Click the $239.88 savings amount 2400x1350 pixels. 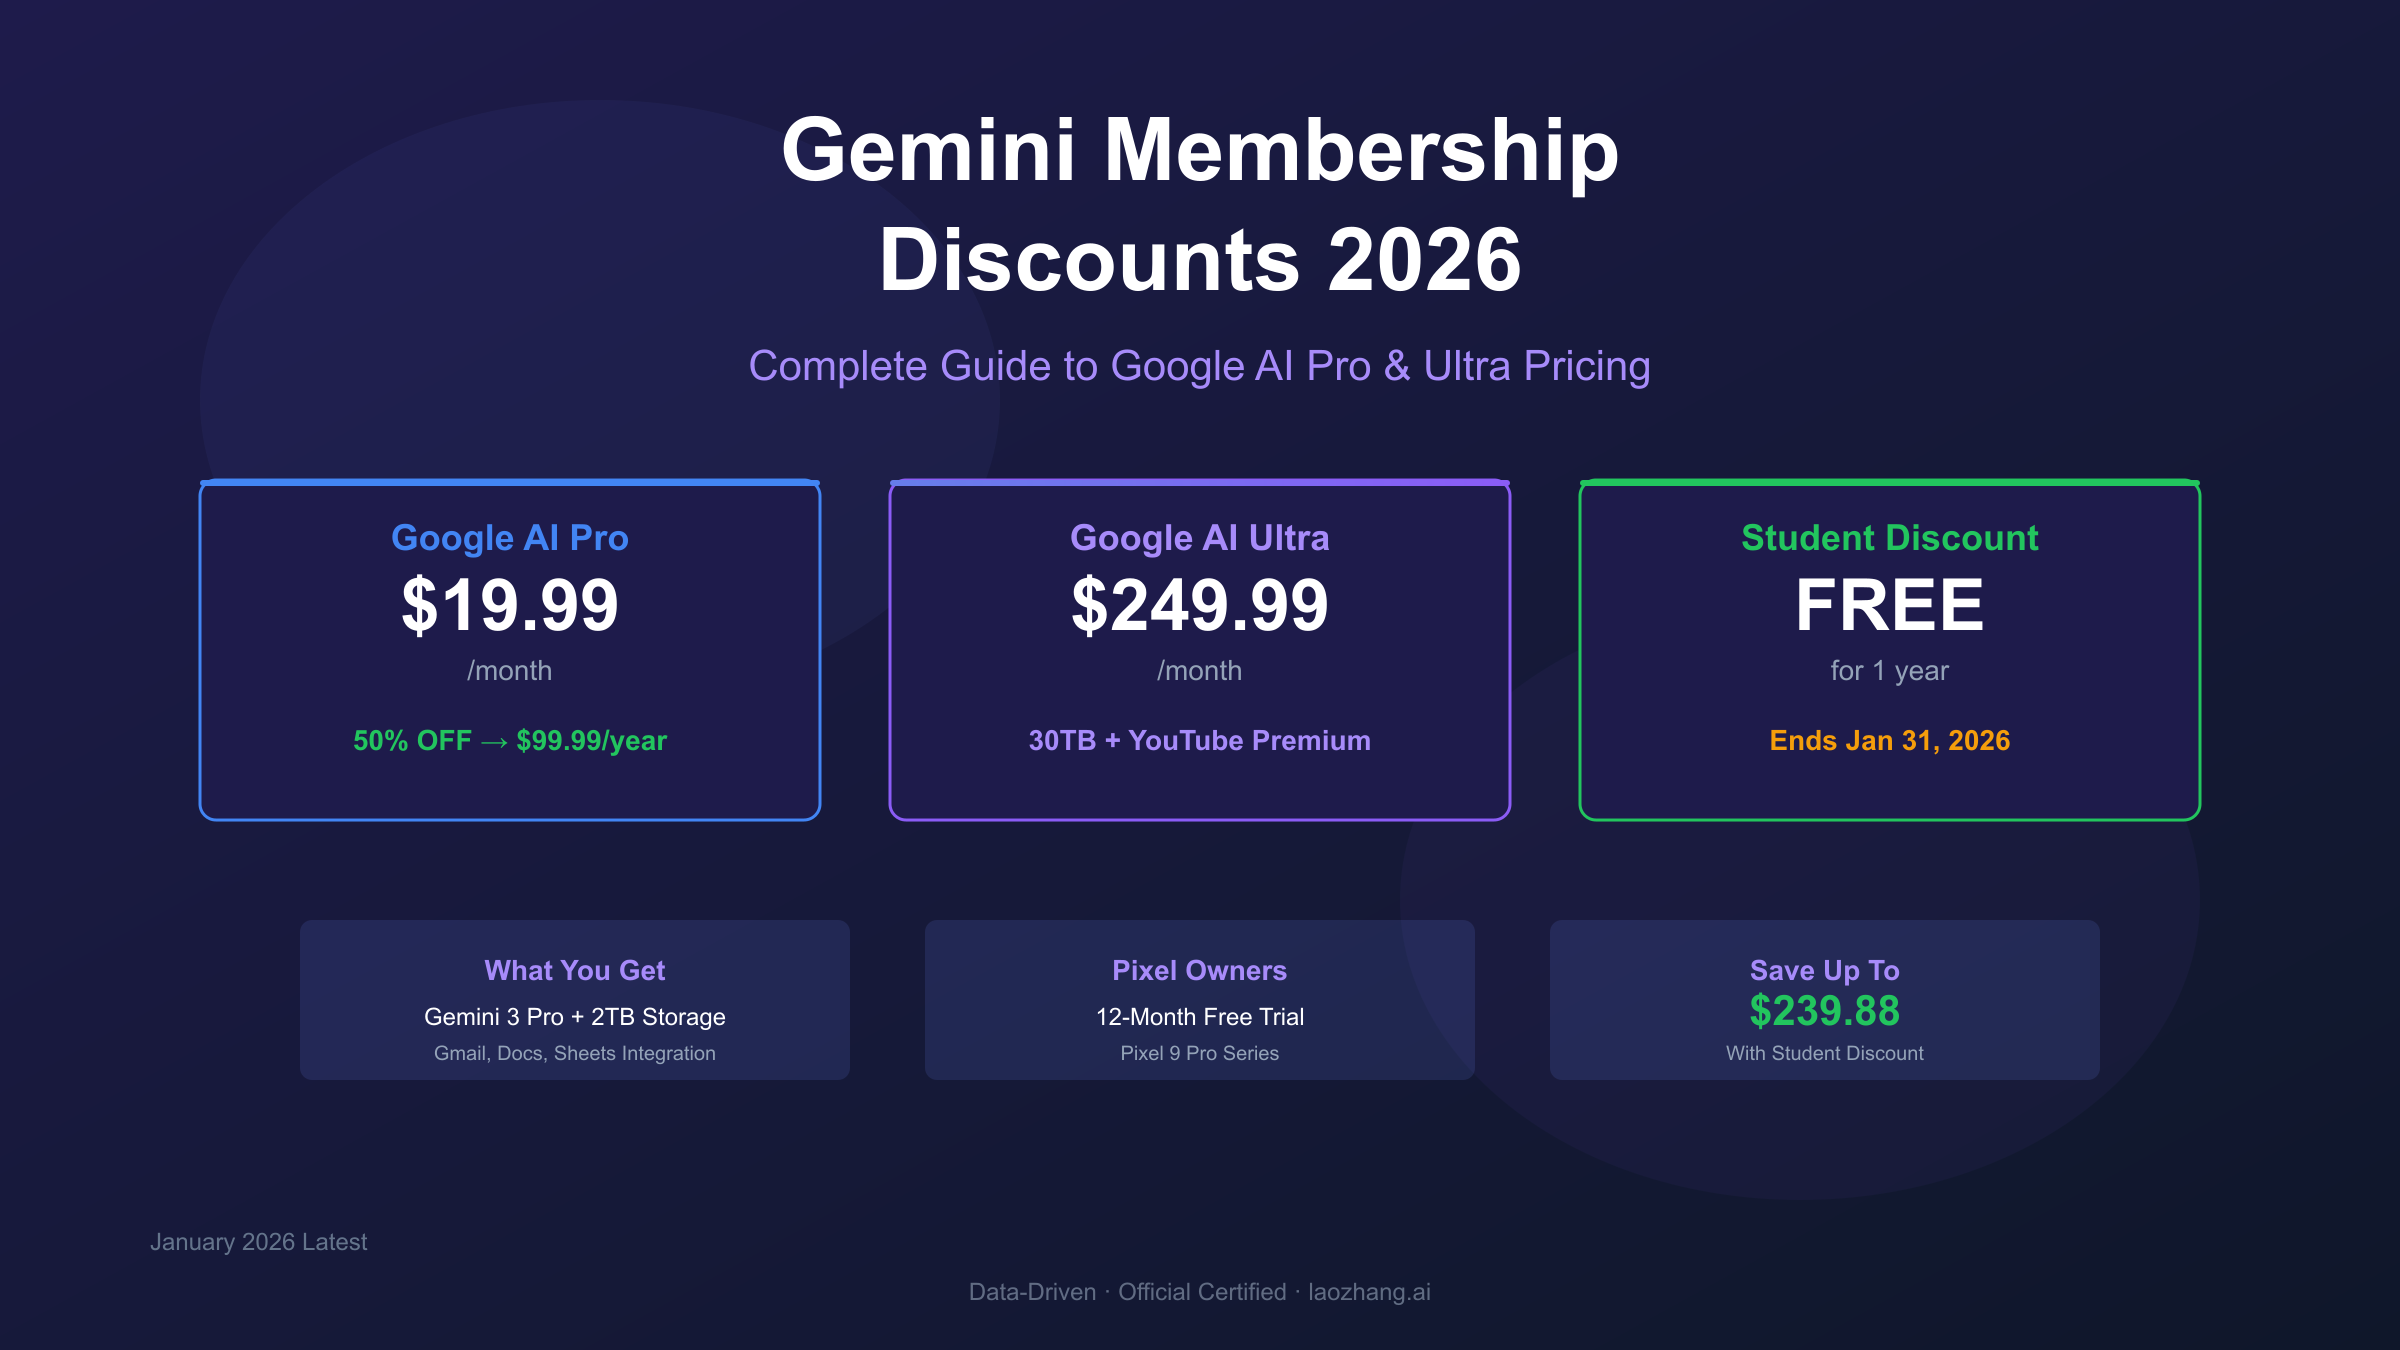pyautogui.click(x=1824, y=1011)
